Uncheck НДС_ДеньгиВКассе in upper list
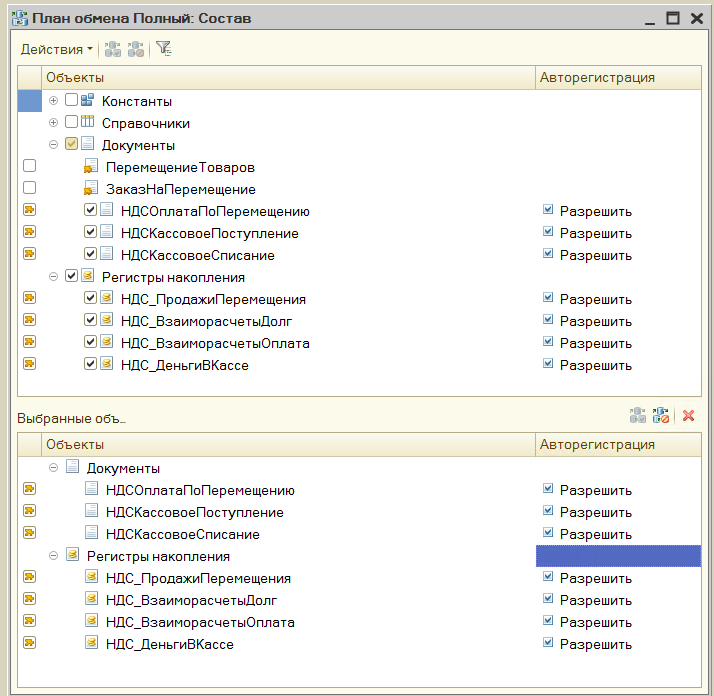The image size is (714, 696). 90,363
